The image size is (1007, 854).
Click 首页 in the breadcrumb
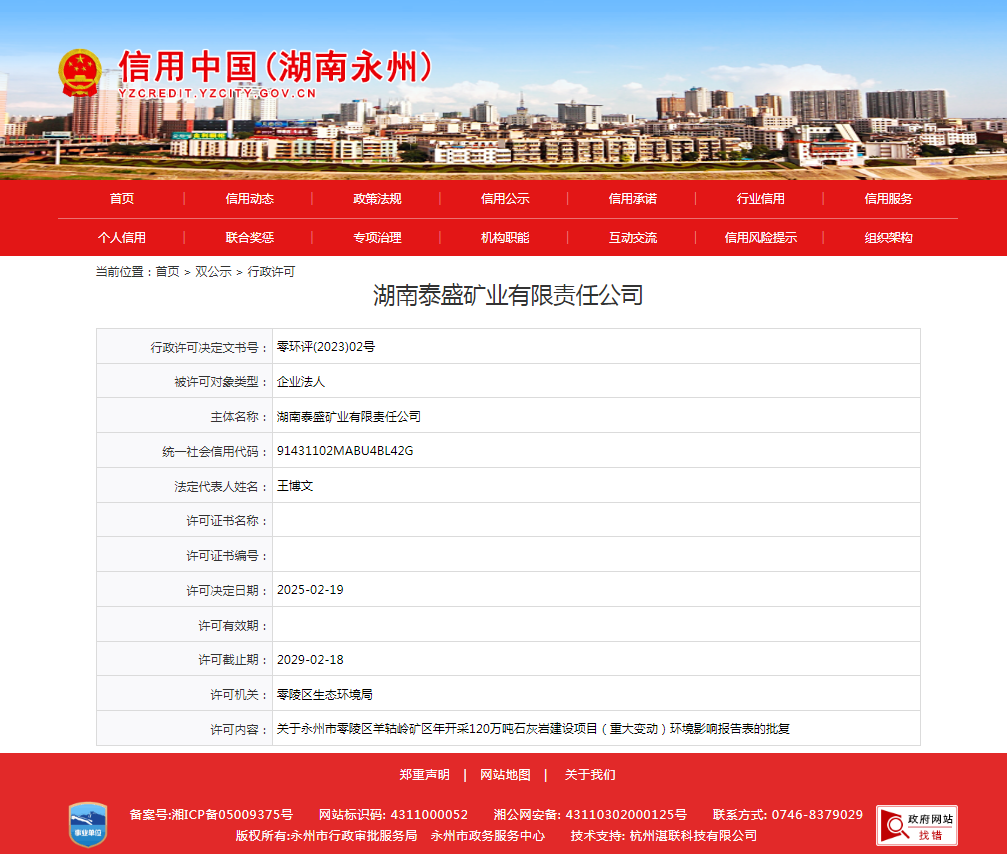pyautogui.click(x=168, y=272)
